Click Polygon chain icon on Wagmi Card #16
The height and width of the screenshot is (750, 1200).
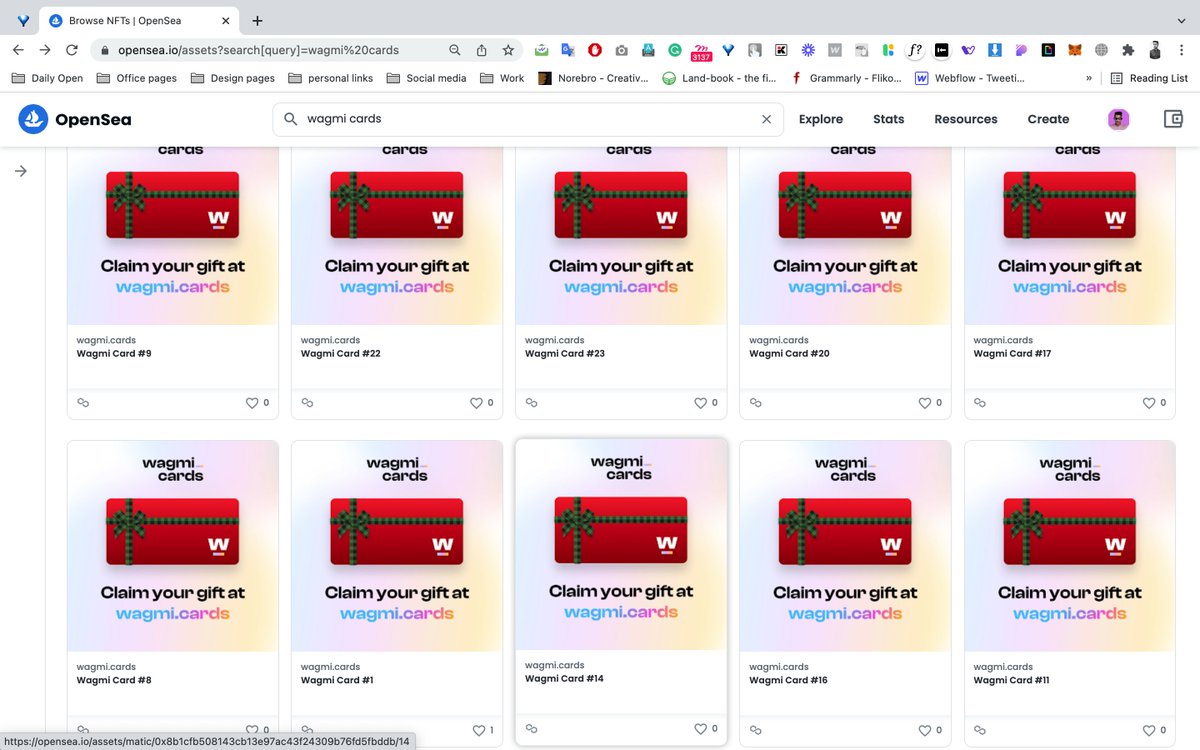pos(755,730)
